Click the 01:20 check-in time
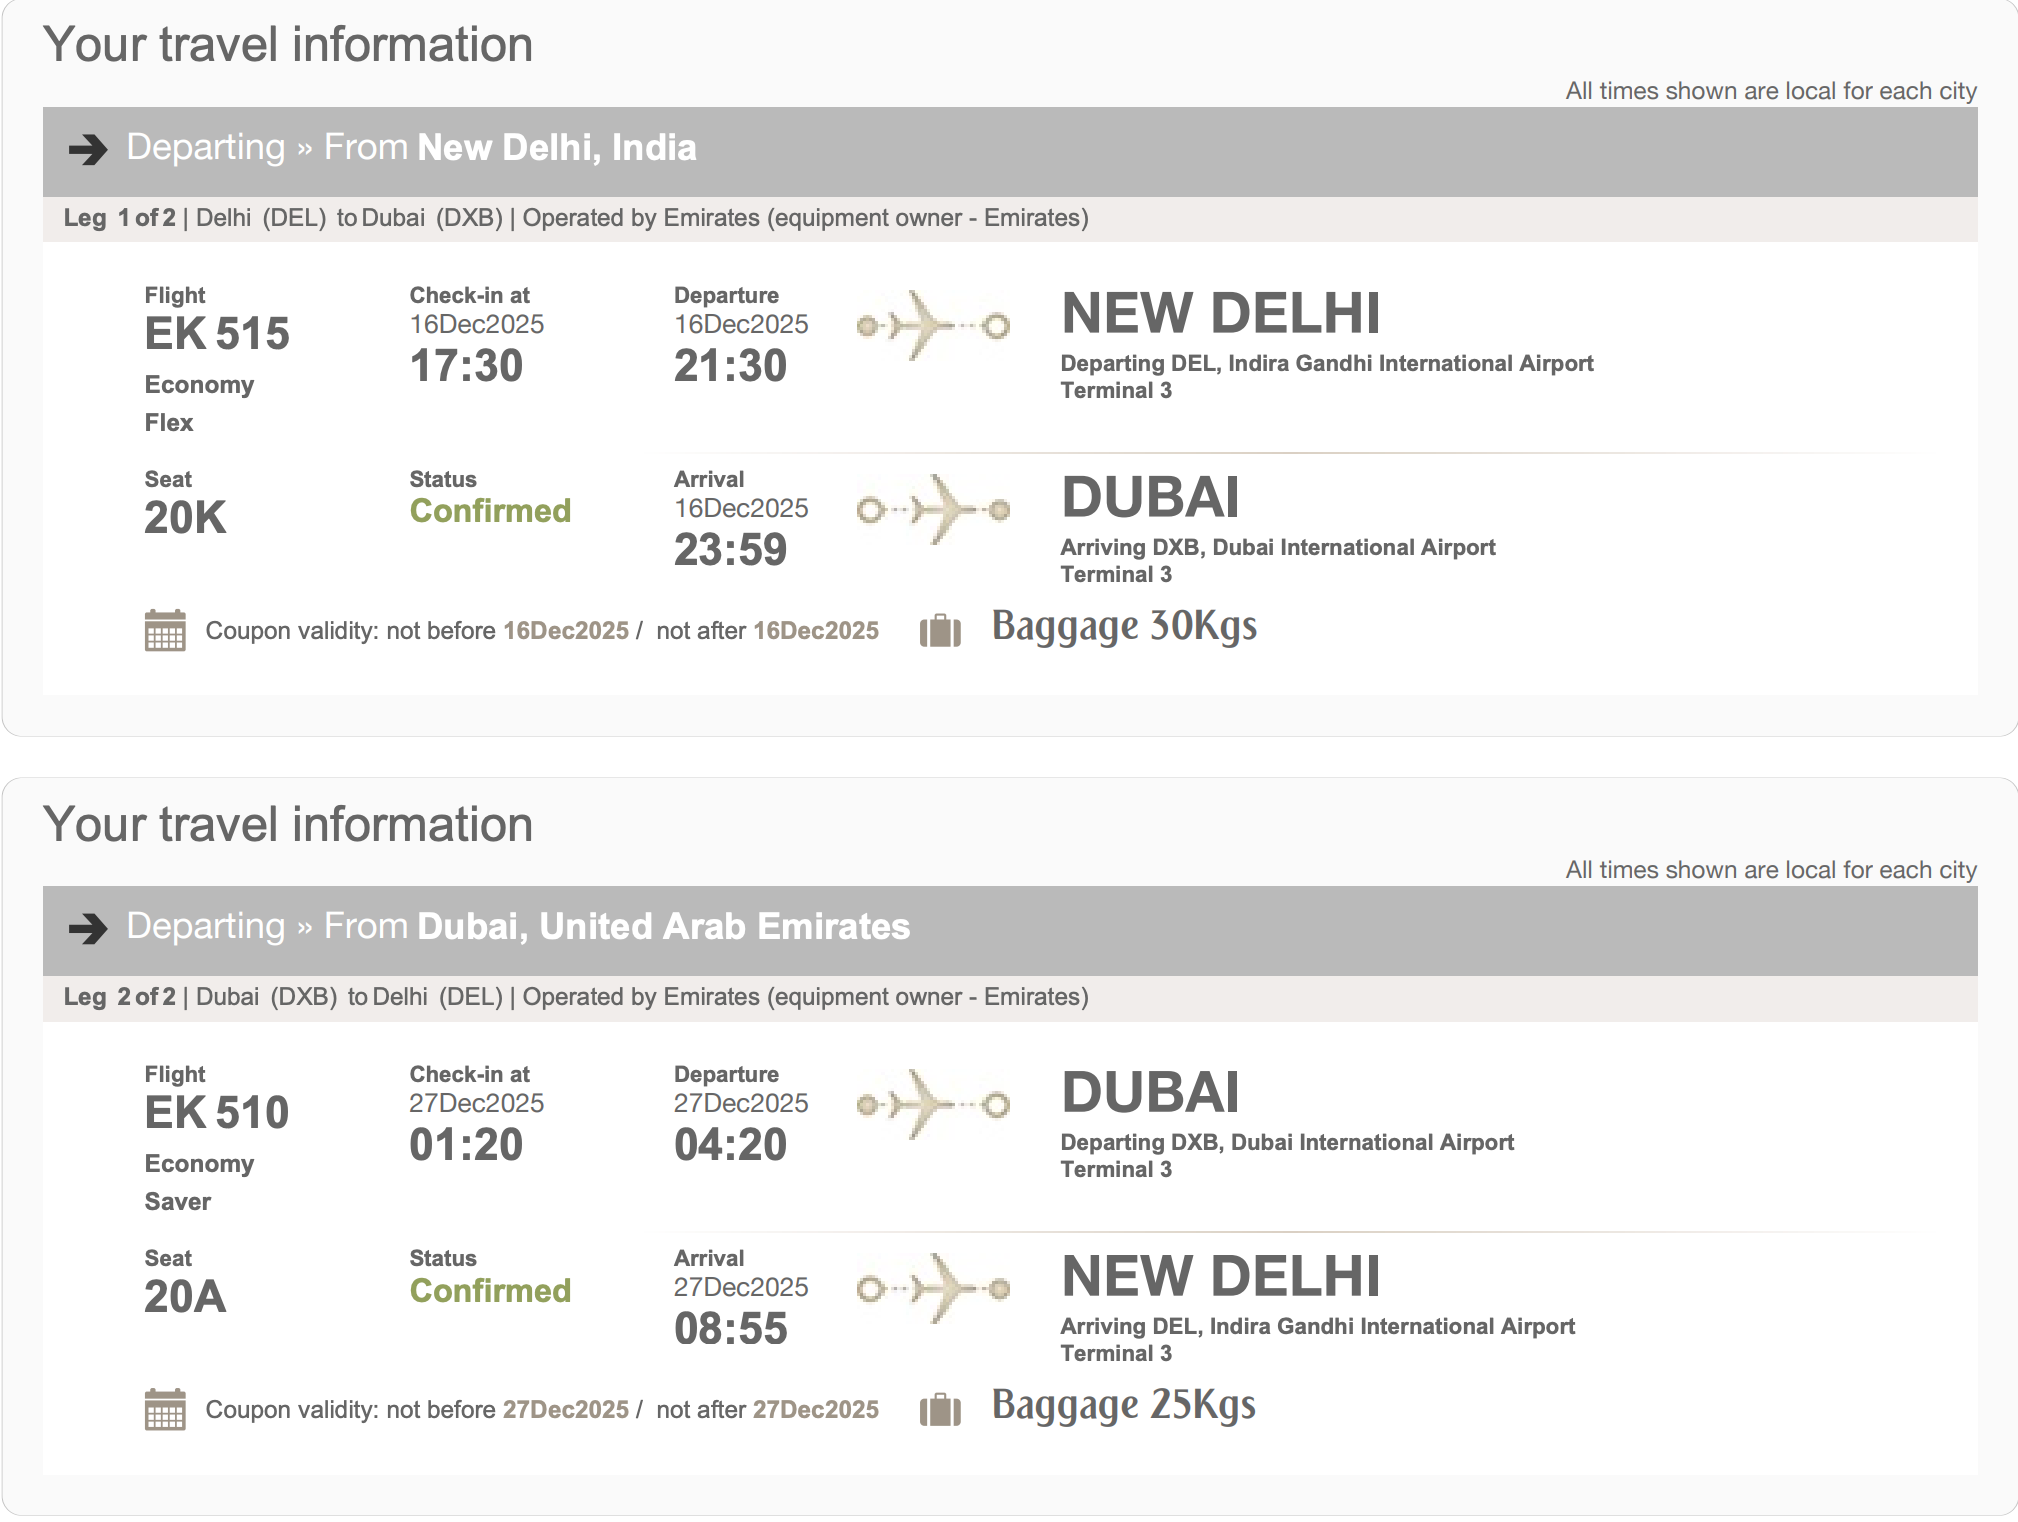The width and height of the screenshot is (2018, 1522). 466,1145
